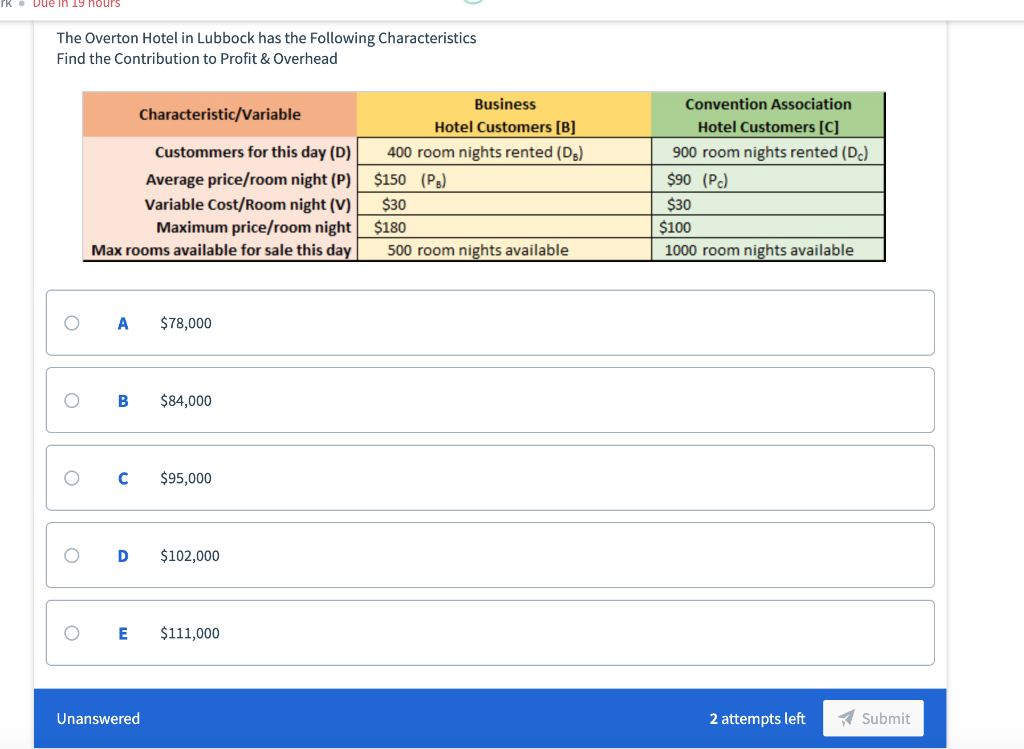
Task: Select radio button for answer D $102,000
Action: click(72, 556)
